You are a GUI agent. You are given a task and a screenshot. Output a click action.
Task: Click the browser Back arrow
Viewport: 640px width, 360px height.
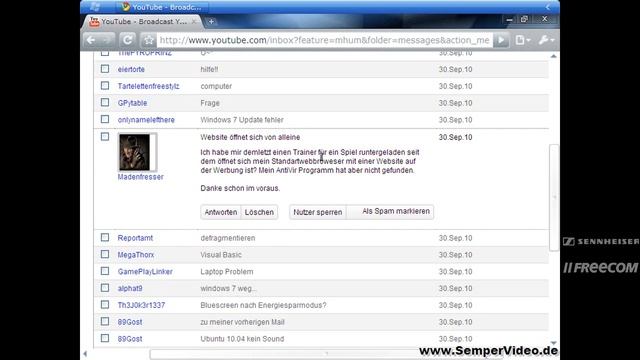tap(91, 40)
